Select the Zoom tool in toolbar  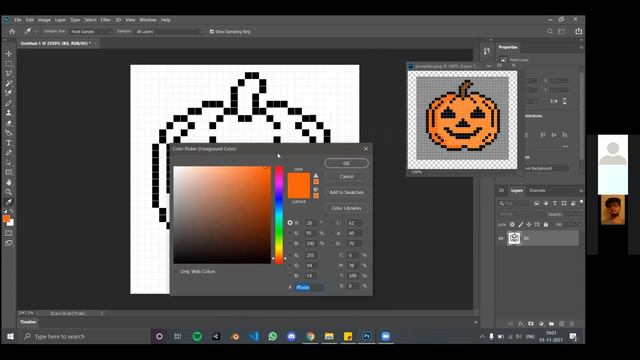(9, 192)
